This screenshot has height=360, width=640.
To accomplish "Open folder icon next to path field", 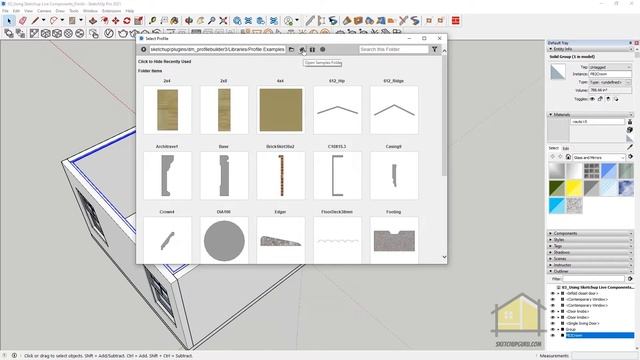I will tap(291, 49).
